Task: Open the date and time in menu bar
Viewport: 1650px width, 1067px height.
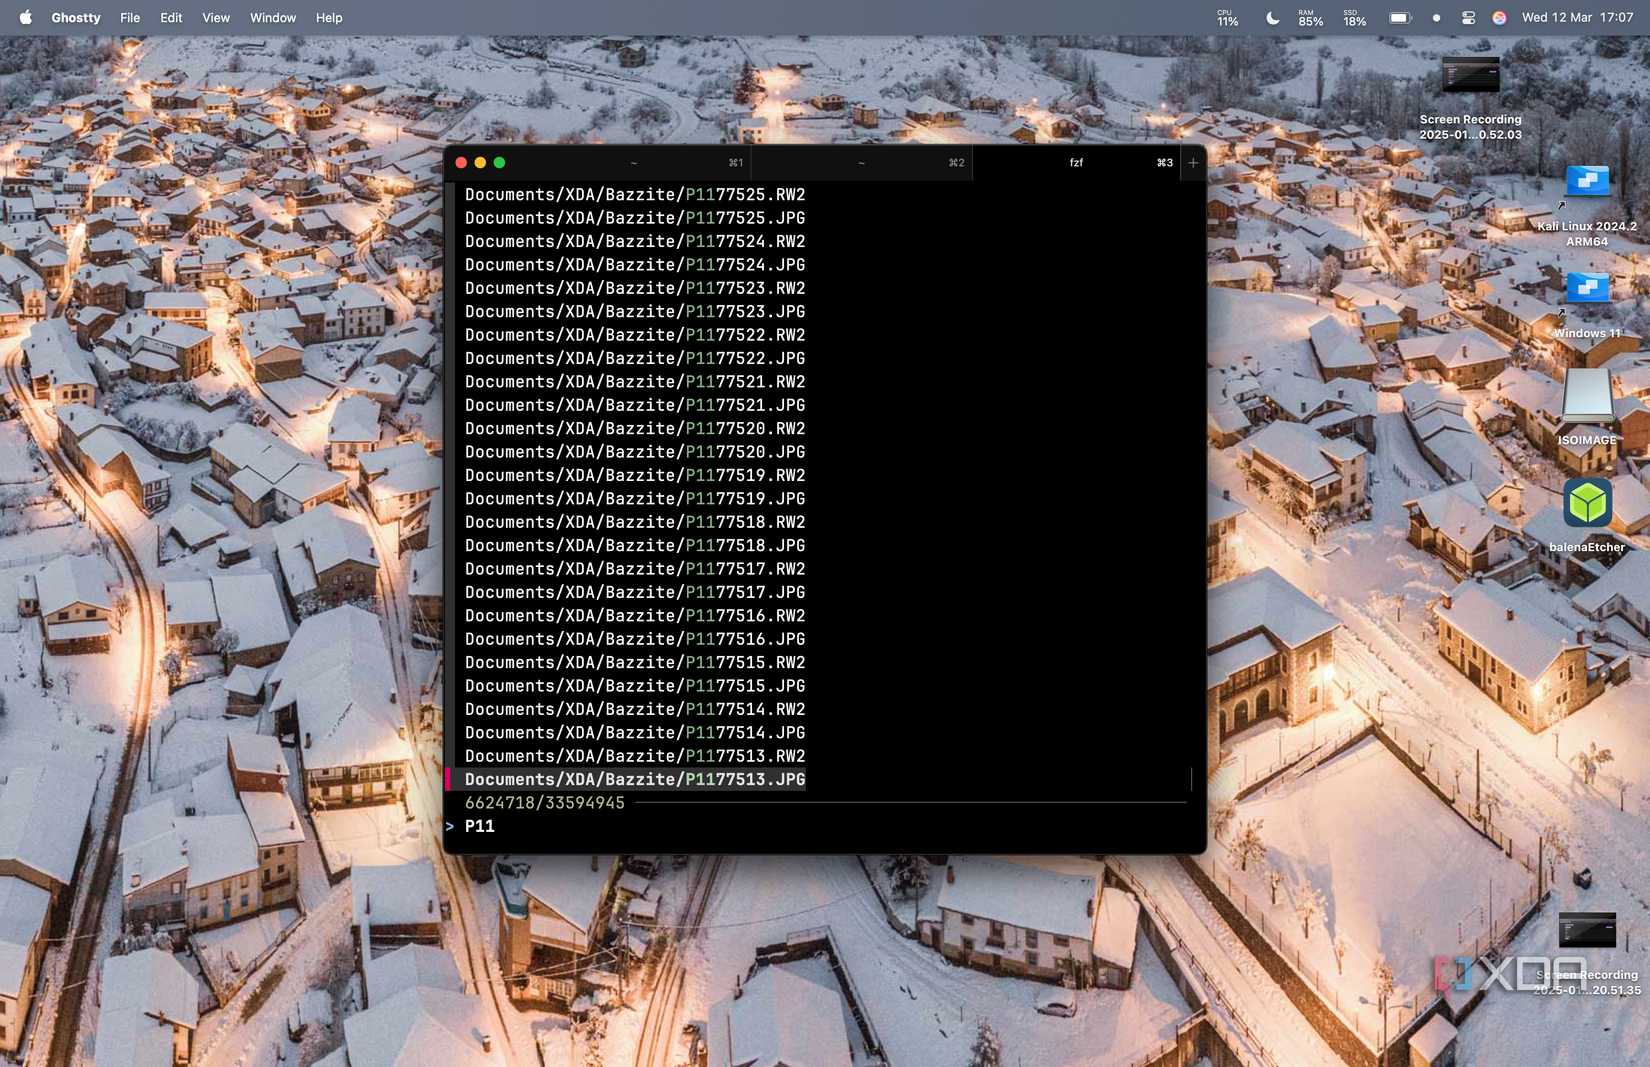Action: click(1577, 18)
